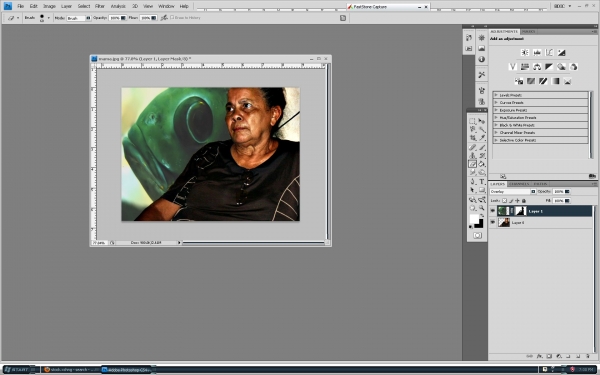Switch to Firefox taskbar button

click(x=71, y=370)
